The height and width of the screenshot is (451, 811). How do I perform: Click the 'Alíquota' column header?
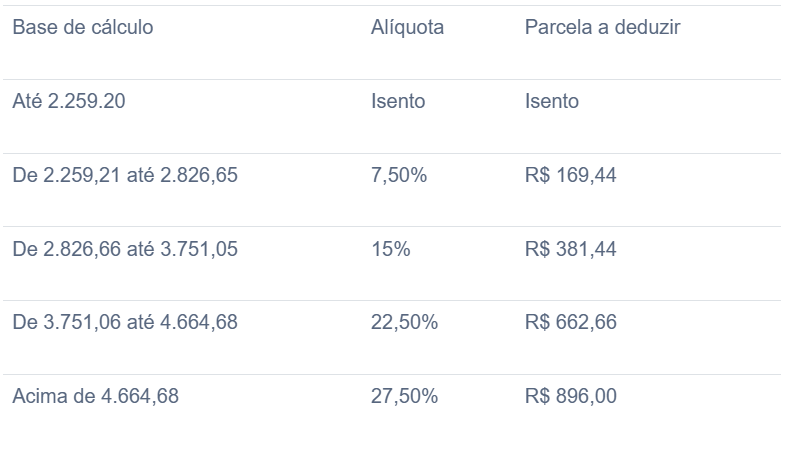(x=408, y=27)
